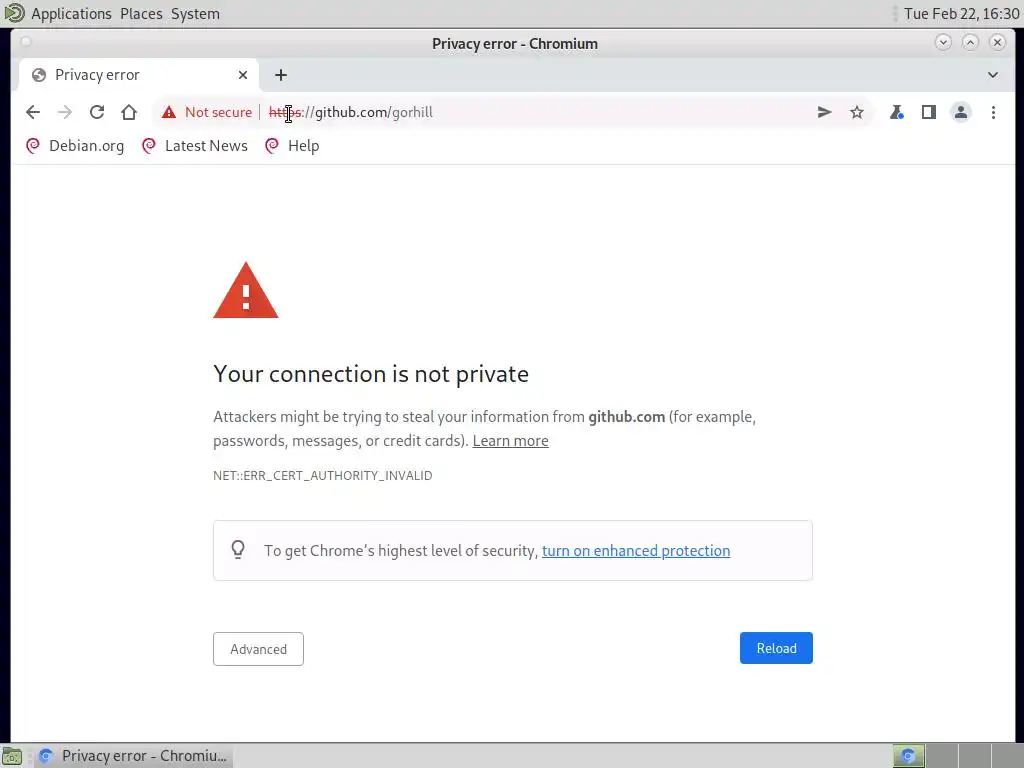1024x768 pixels.
Task: Open a new tab with plus button
Action: (x=281, y=75)
